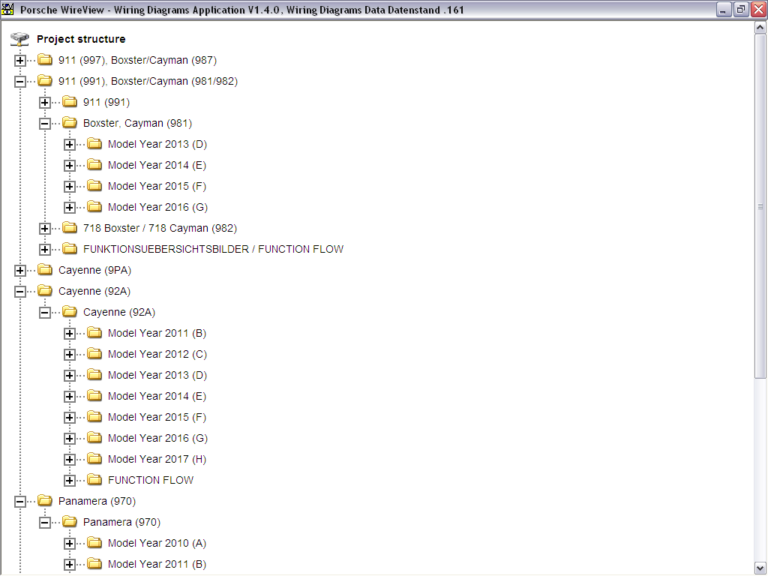Click folder icon beside Cayenne FUNCTION FLOW
Image resolution: width=768 pixels, height=576 pixels.
pos(94,480)
